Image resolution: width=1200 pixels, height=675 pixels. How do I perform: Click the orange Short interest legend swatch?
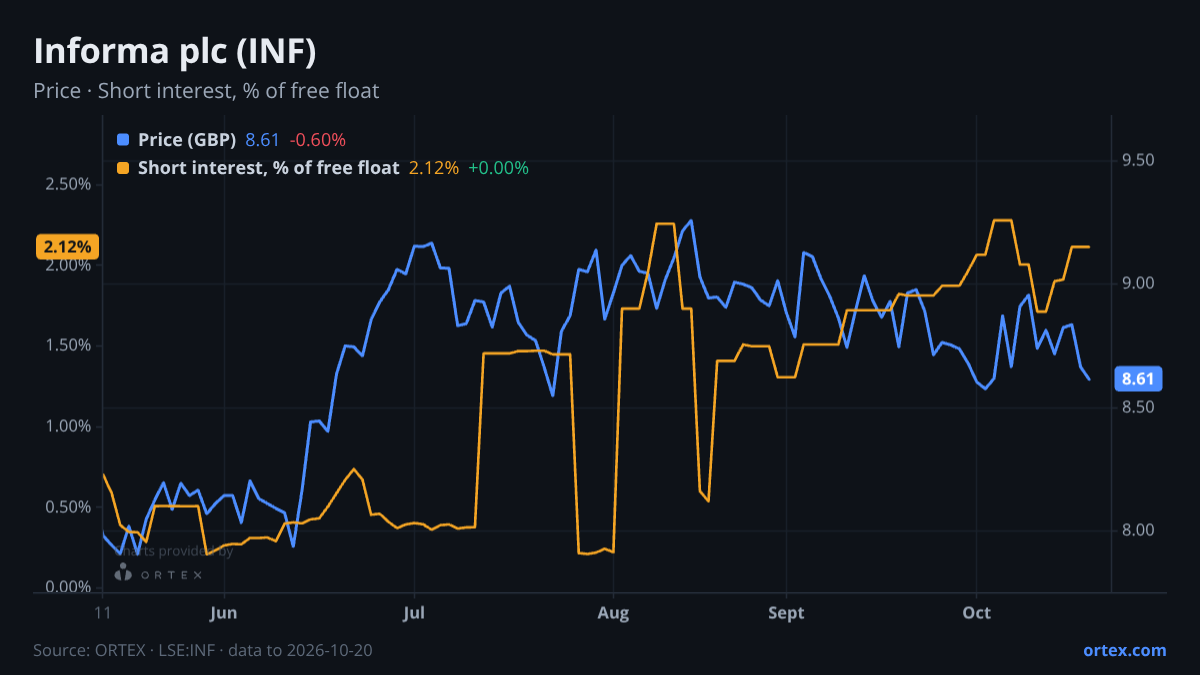click(x=123, y=168)
